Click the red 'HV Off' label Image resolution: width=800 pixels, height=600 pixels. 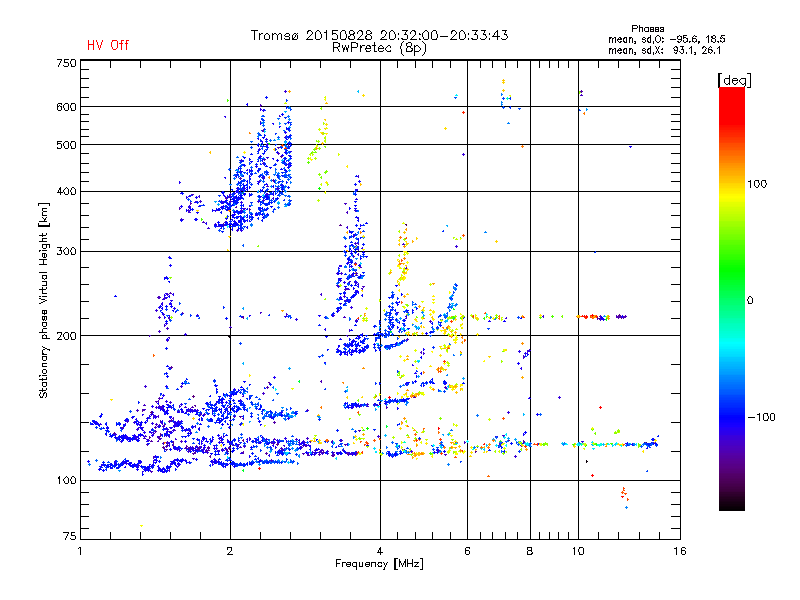108,45
